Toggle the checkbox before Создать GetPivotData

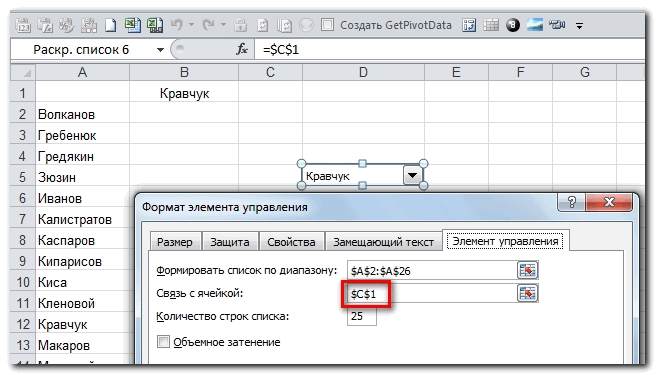click(x=327, y=25)
